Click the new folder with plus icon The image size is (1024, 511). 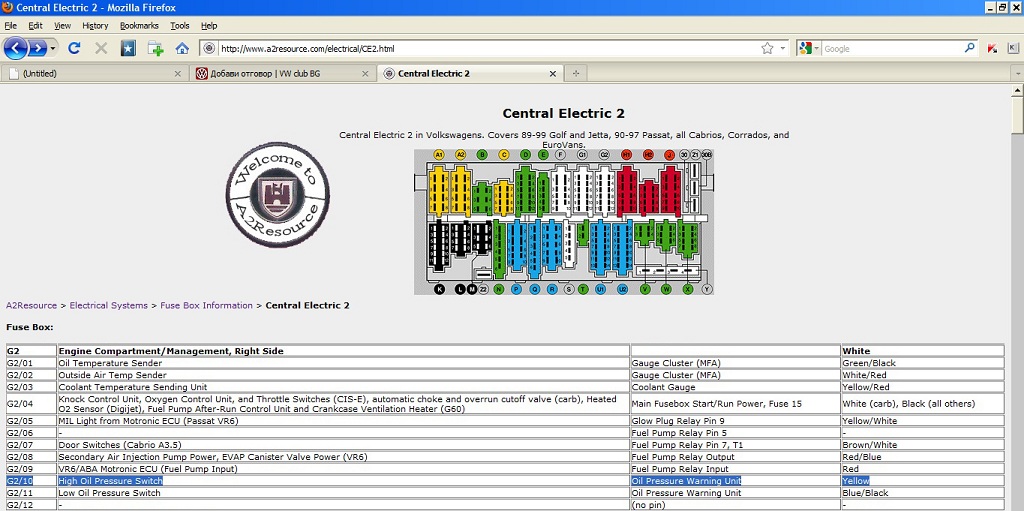155,48
